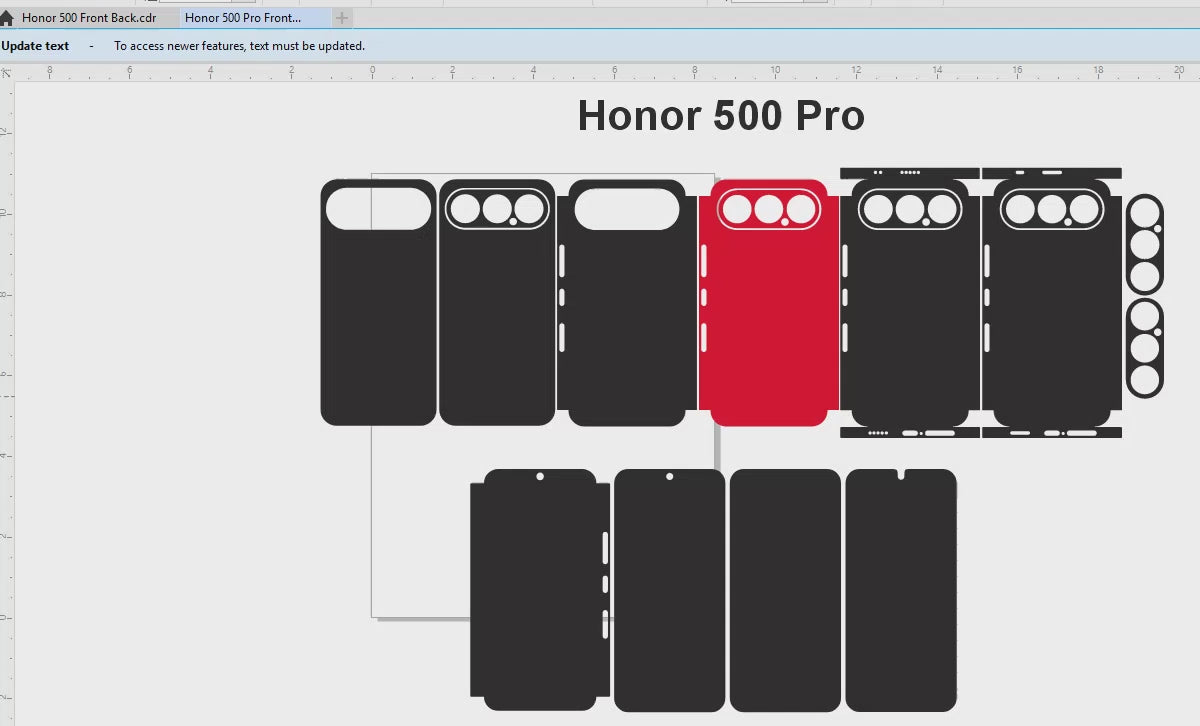Select the top edge strip above the fifth skin
1200x726 pixels.
point(909,173)
